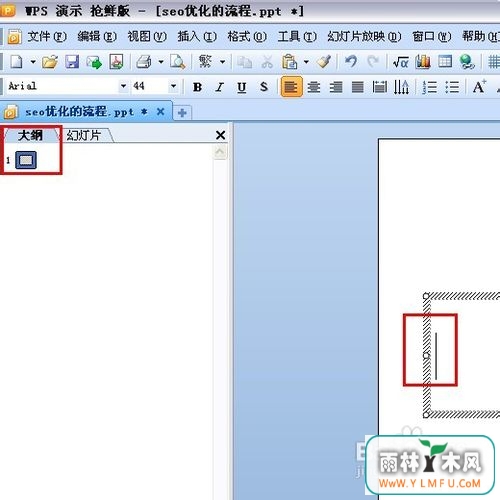Viewport: 500px width, 500px height.
Task: Open file with the folder icon
Action: point(50,62)
